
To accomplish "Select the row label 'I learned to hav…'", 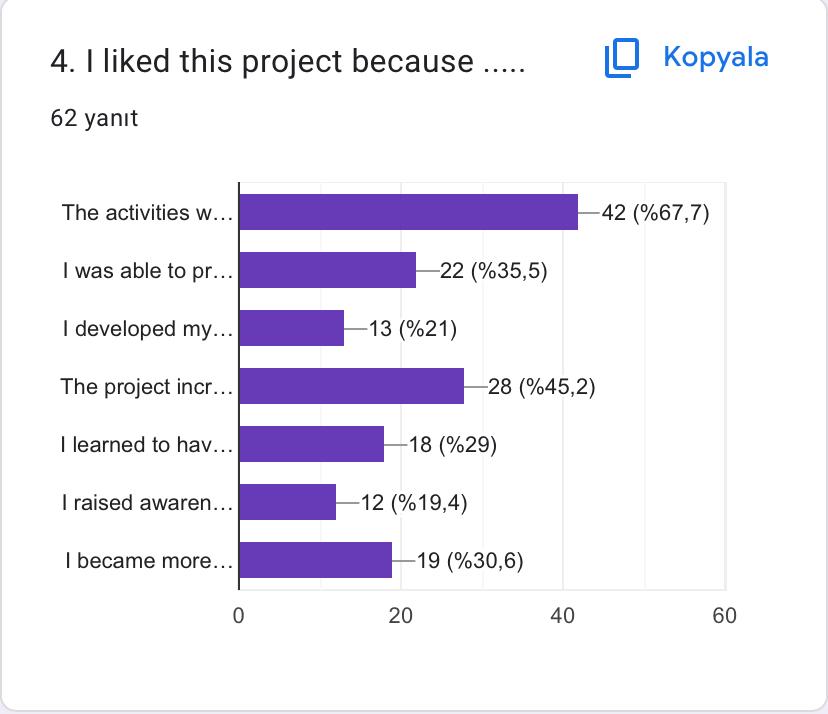I will click(x=150, y=444).
